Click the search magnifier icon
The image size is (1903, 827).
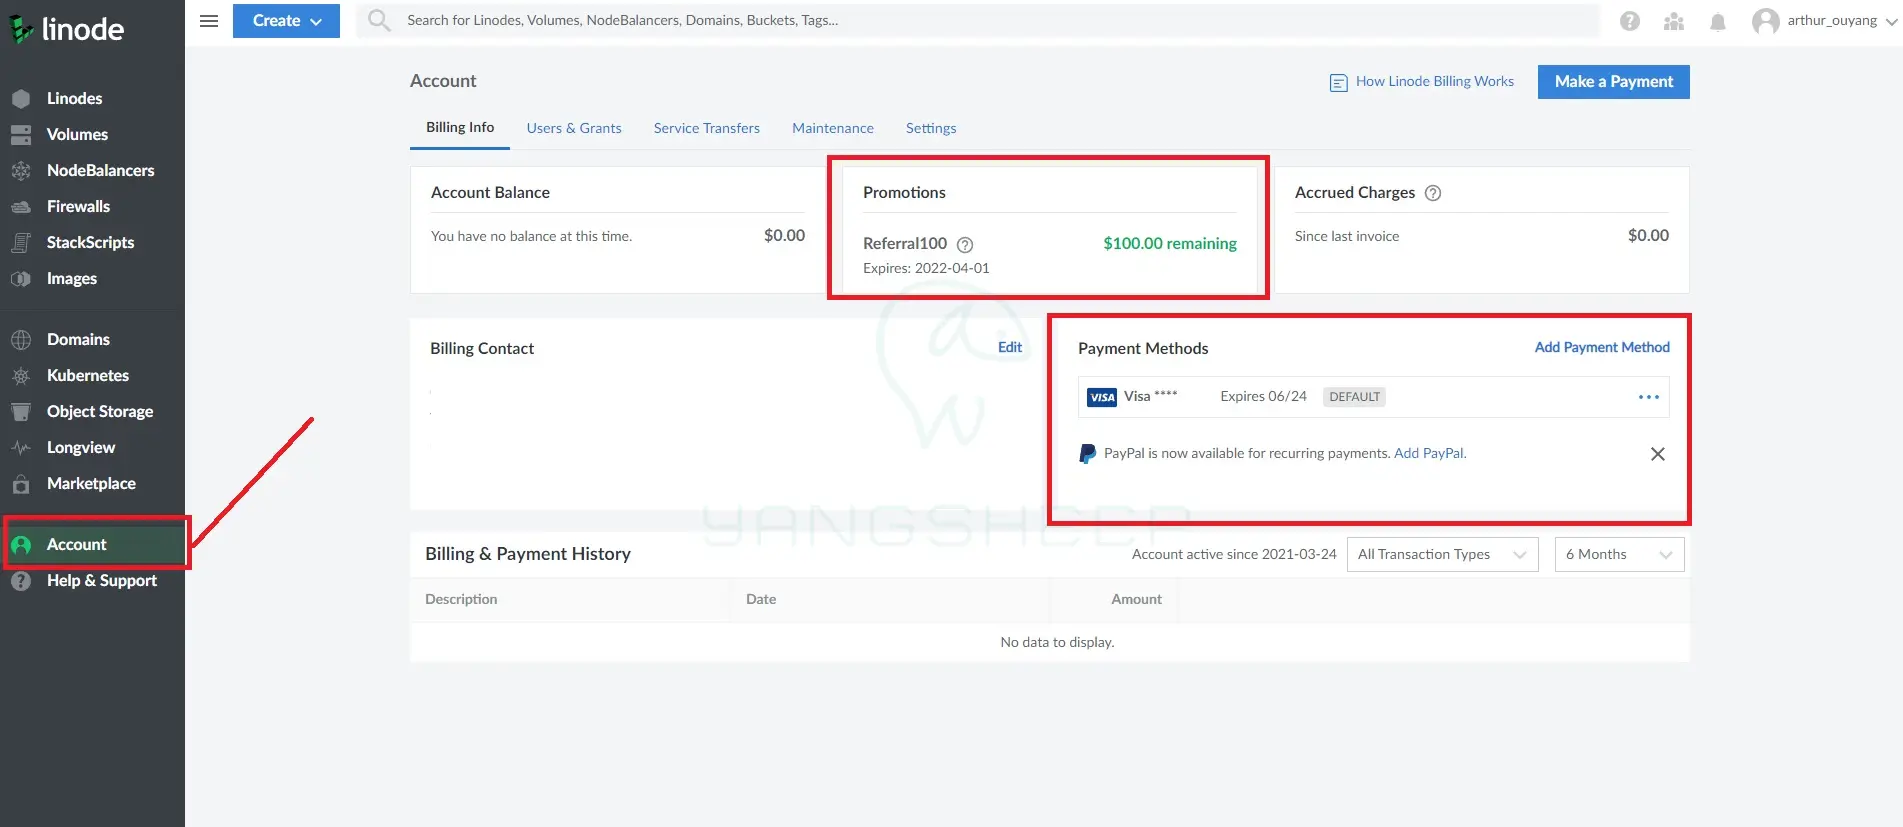(379, 20)
